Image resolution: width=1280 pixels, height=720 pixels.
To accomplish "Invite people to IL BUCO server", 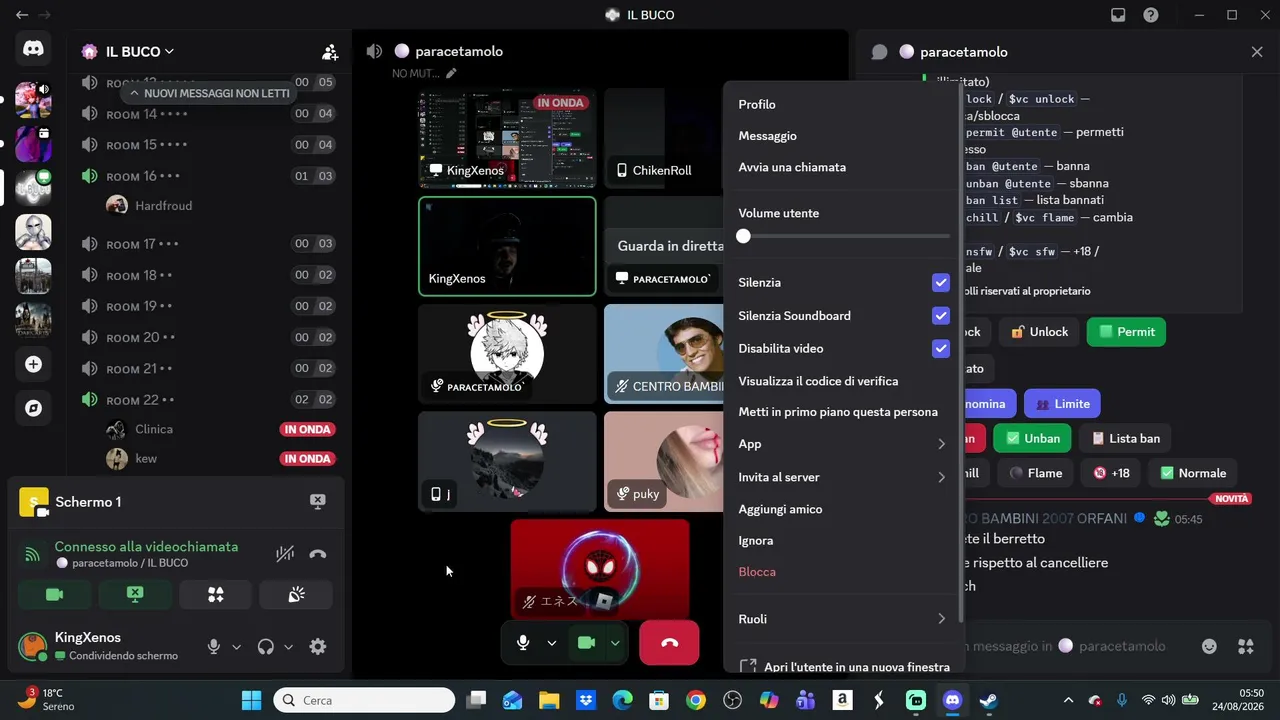I will (330, 52).
